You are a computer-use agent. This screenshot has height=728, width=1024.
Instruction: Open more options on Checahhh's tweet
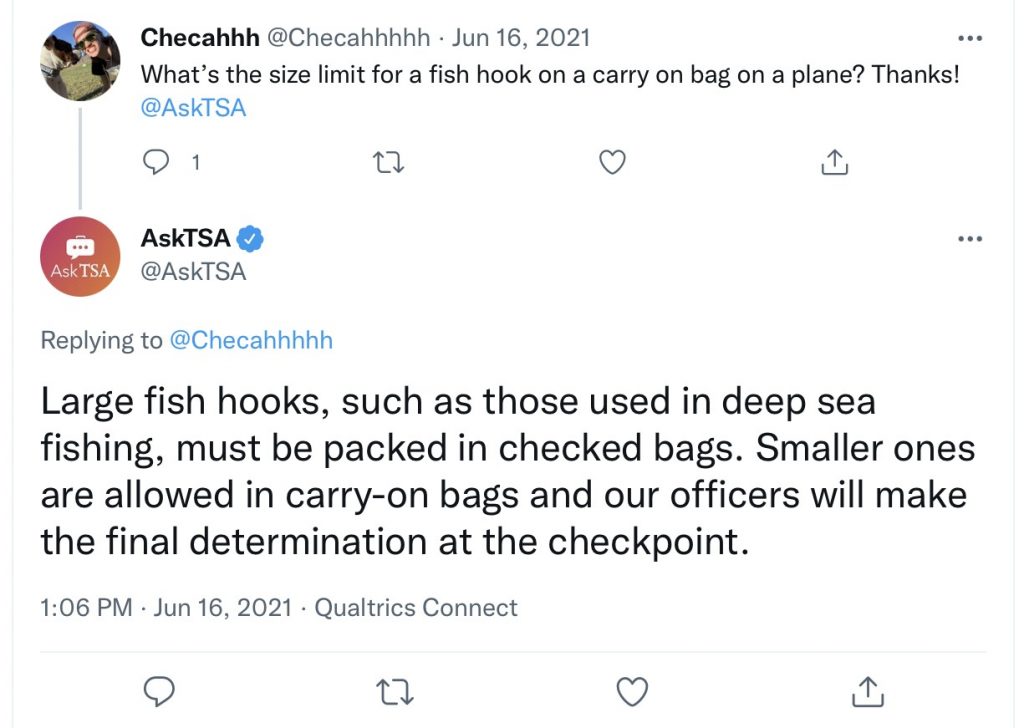[x=970, y=38]
